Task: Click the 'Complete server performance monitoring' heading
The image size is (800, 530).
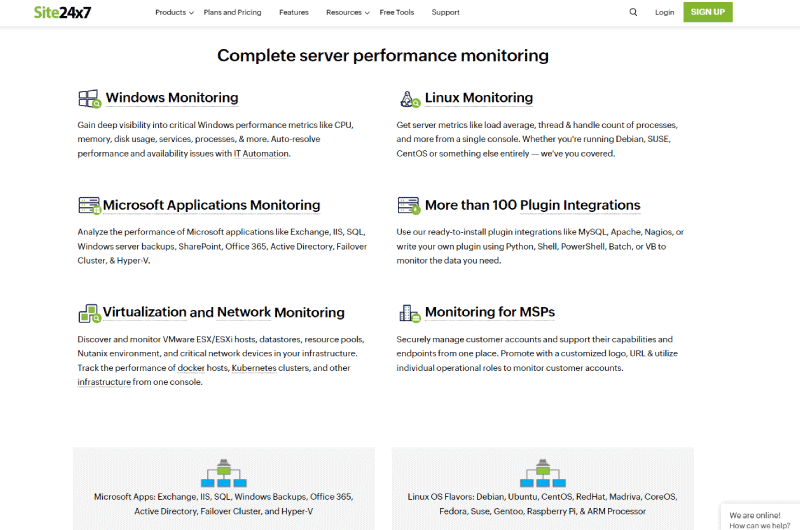Action: point(383,55)
